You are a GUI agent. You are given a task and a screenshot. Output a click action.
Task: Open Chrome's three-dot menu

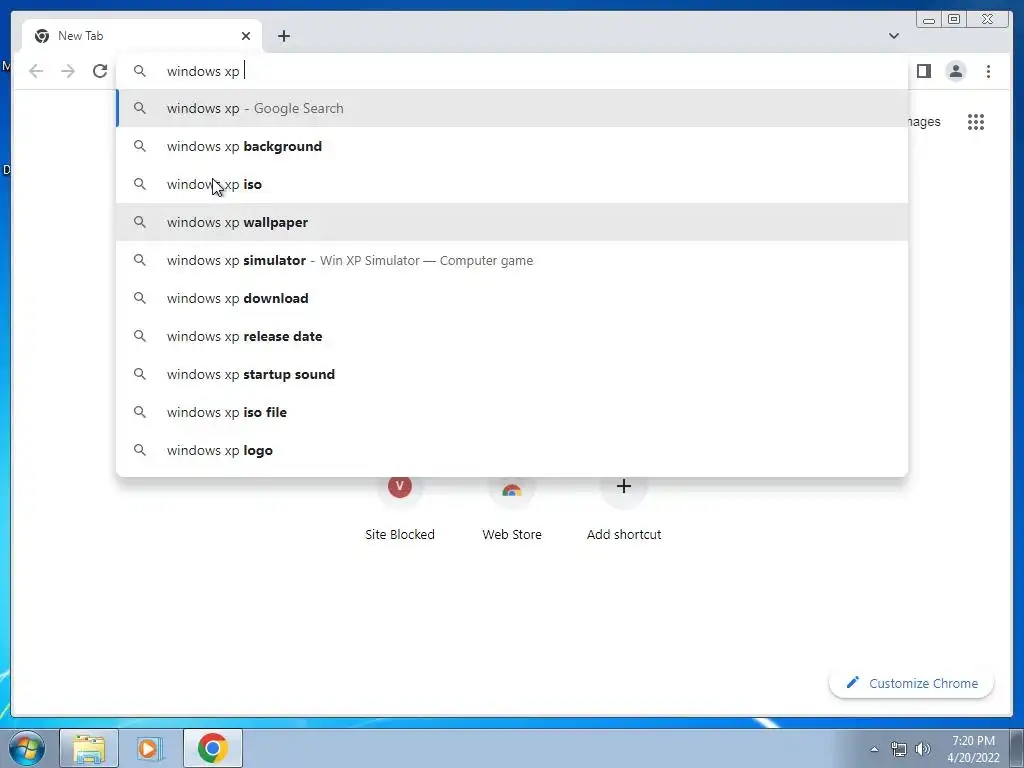988,71
